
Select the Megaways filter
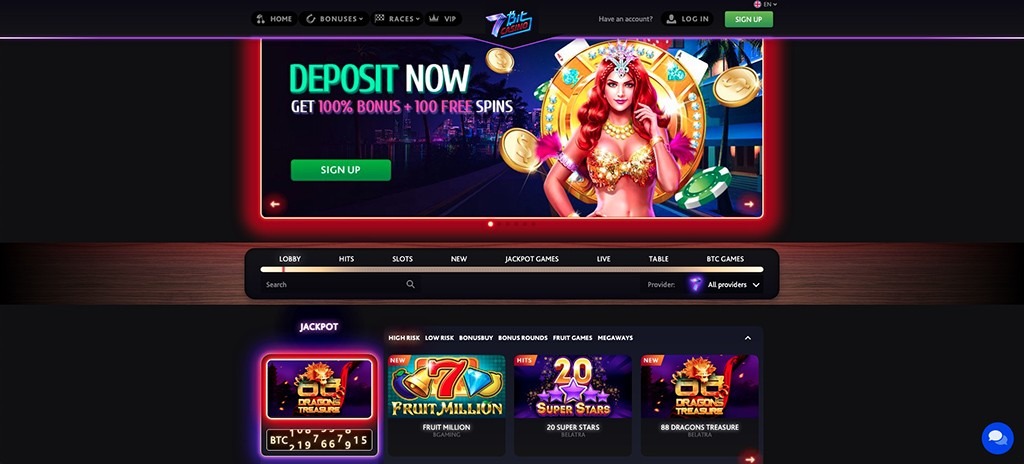pyautogui.click(x=615, y=338)
